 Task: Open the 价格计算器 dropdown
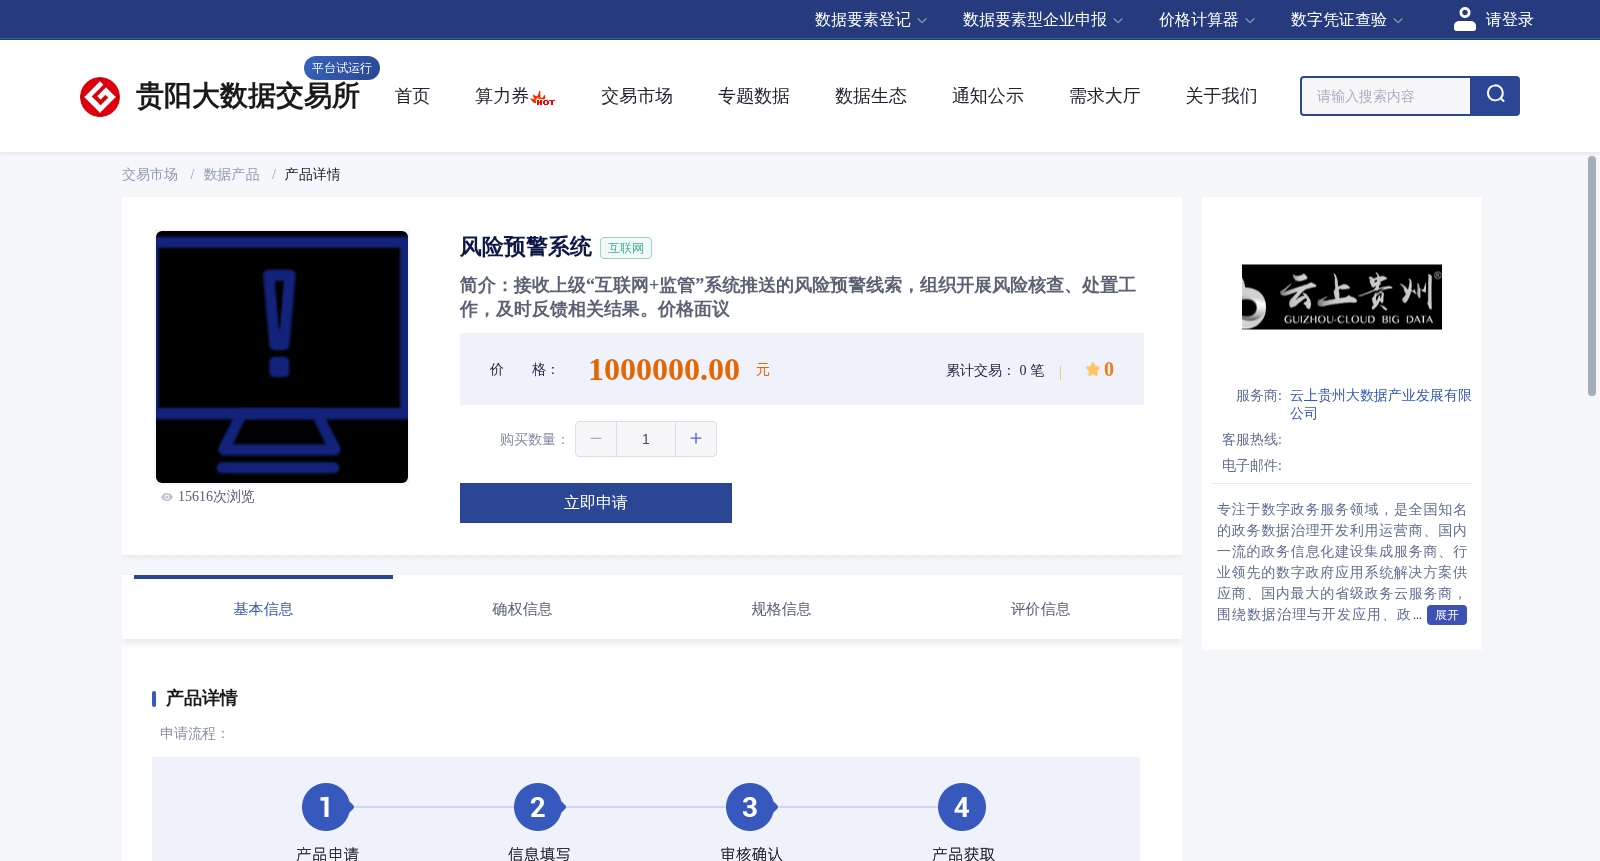(1206, 20)
